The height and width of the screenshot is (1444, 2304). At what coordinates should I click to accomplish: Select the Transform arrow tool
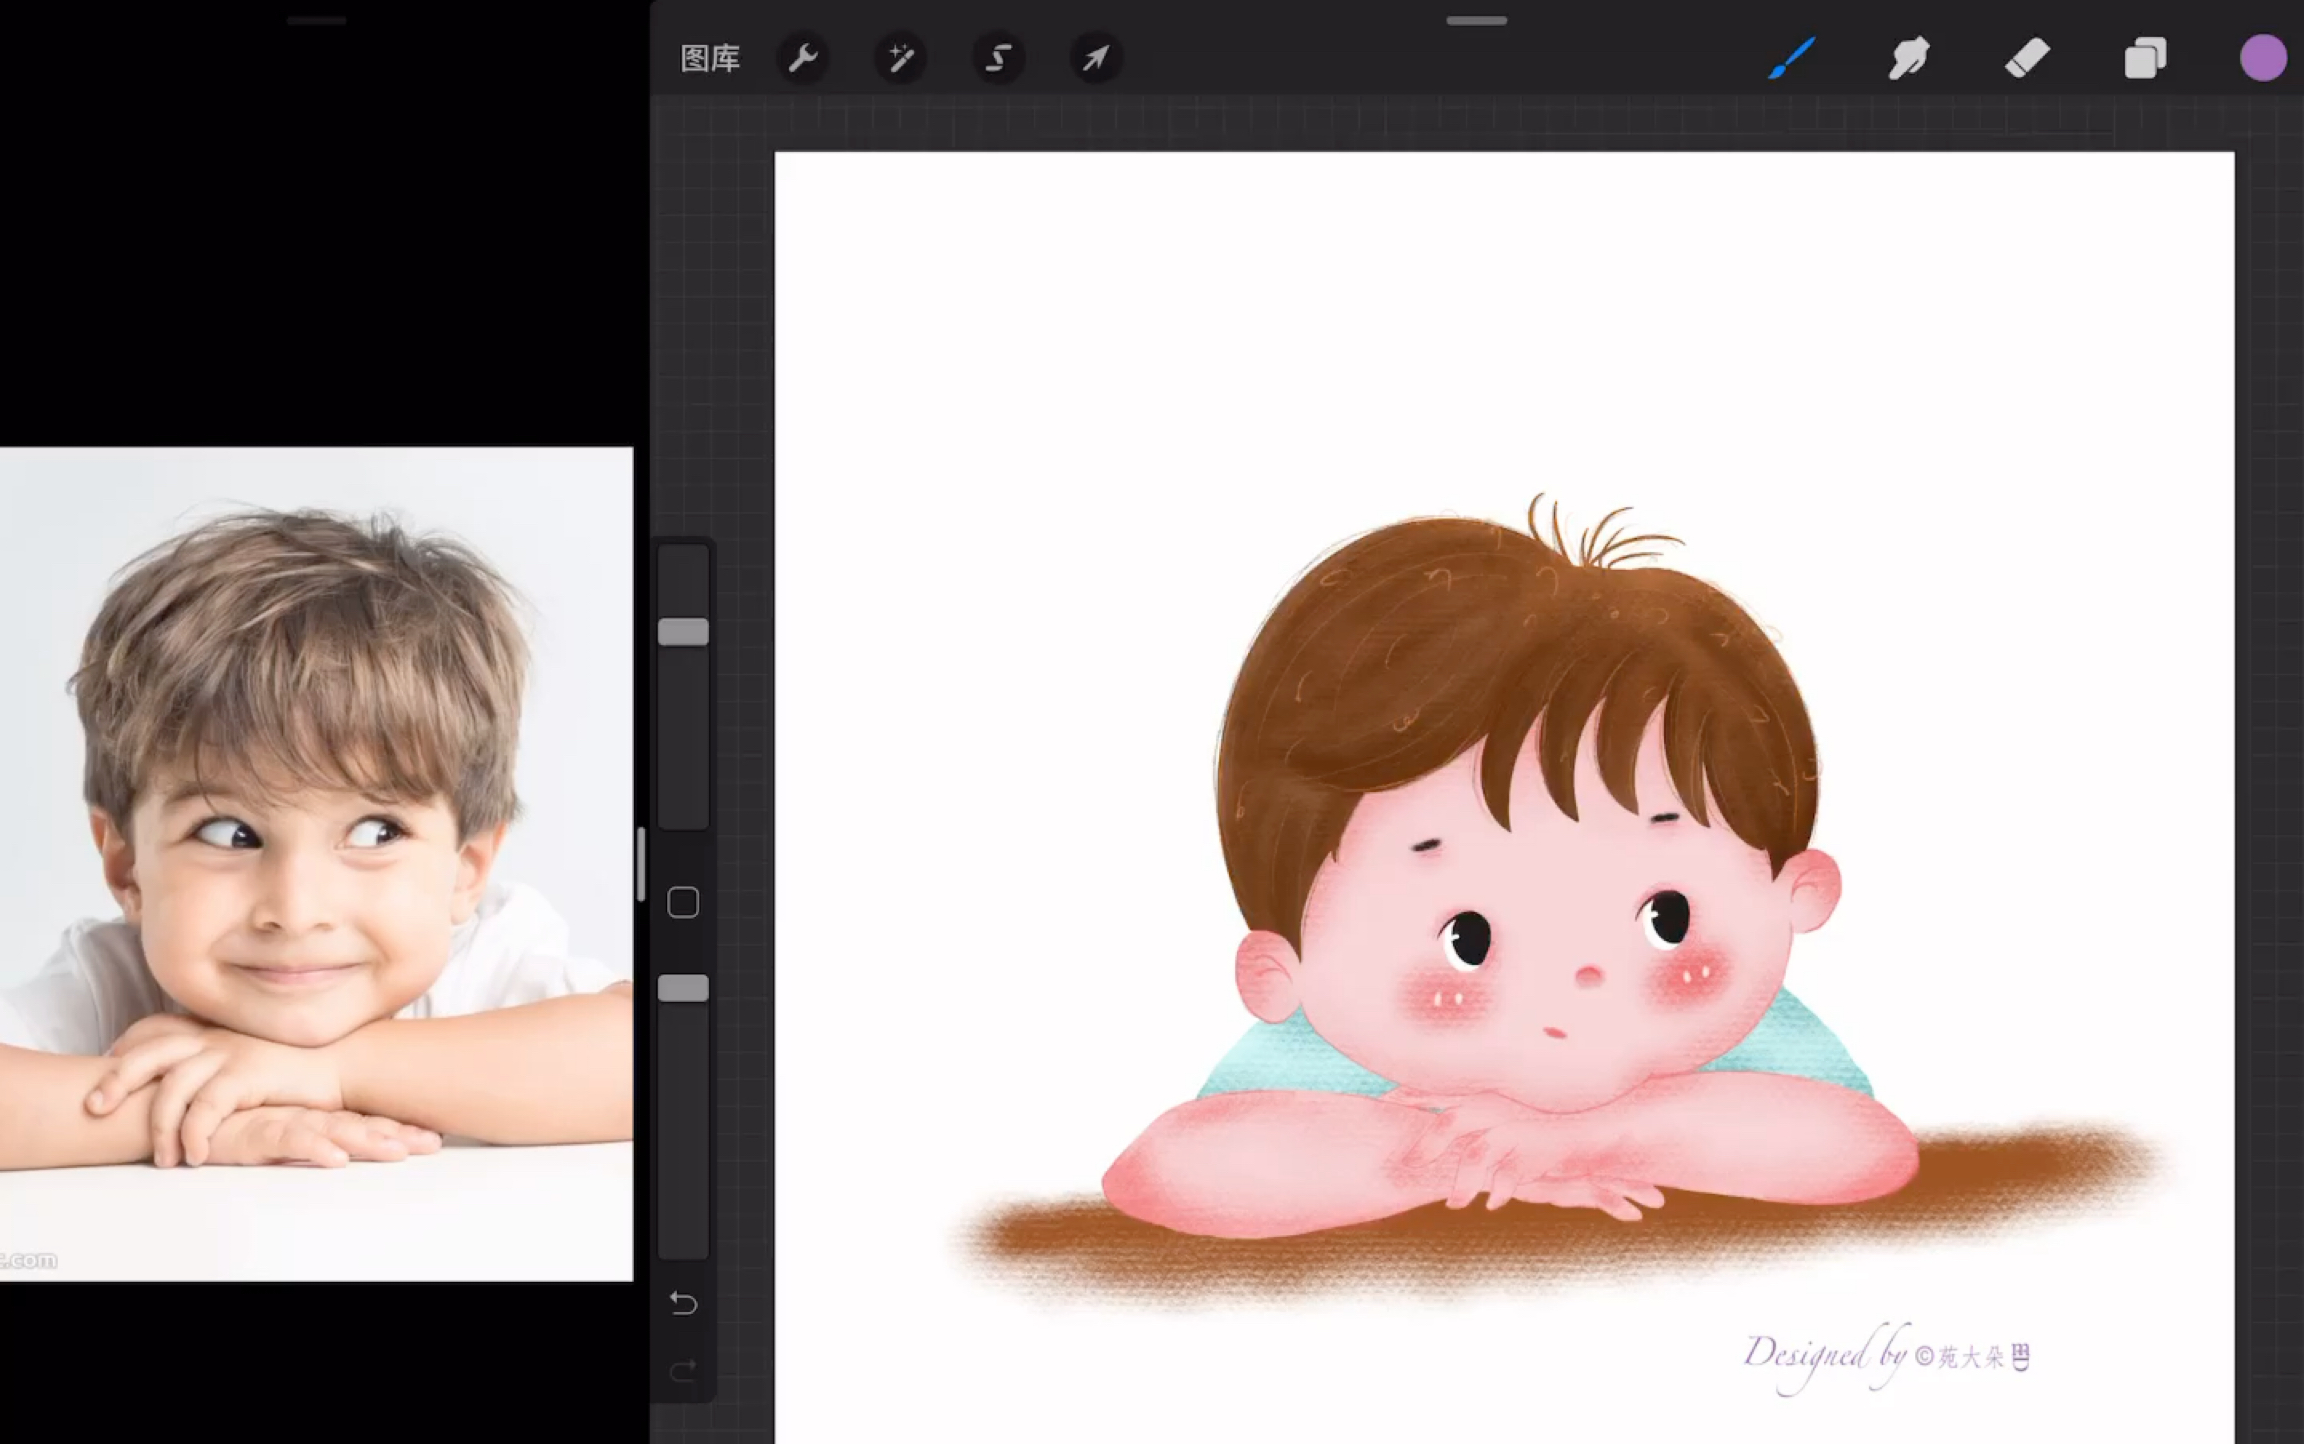pos(1095,57)
